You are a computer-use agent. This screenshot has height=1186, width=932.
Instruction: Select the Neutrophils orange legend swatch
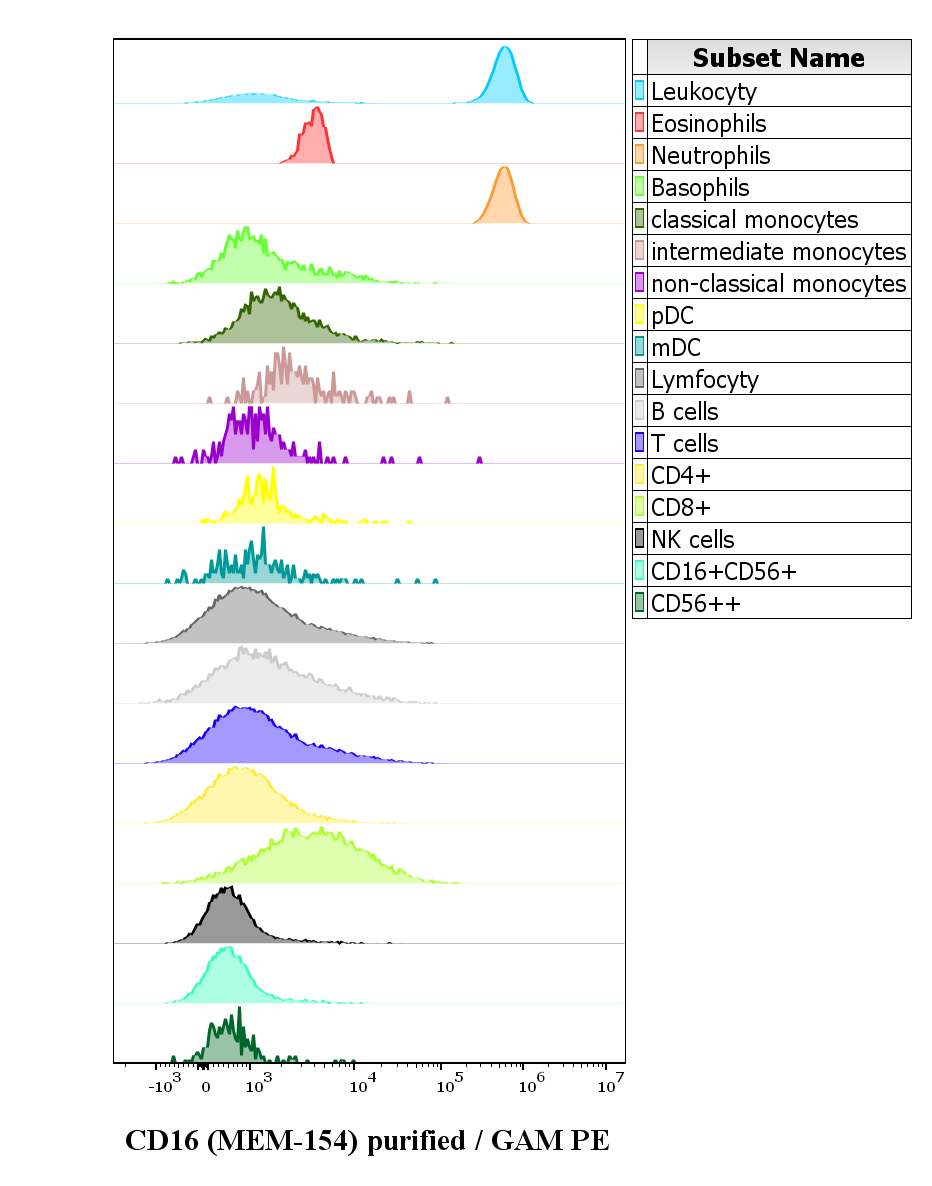[640, 155]
